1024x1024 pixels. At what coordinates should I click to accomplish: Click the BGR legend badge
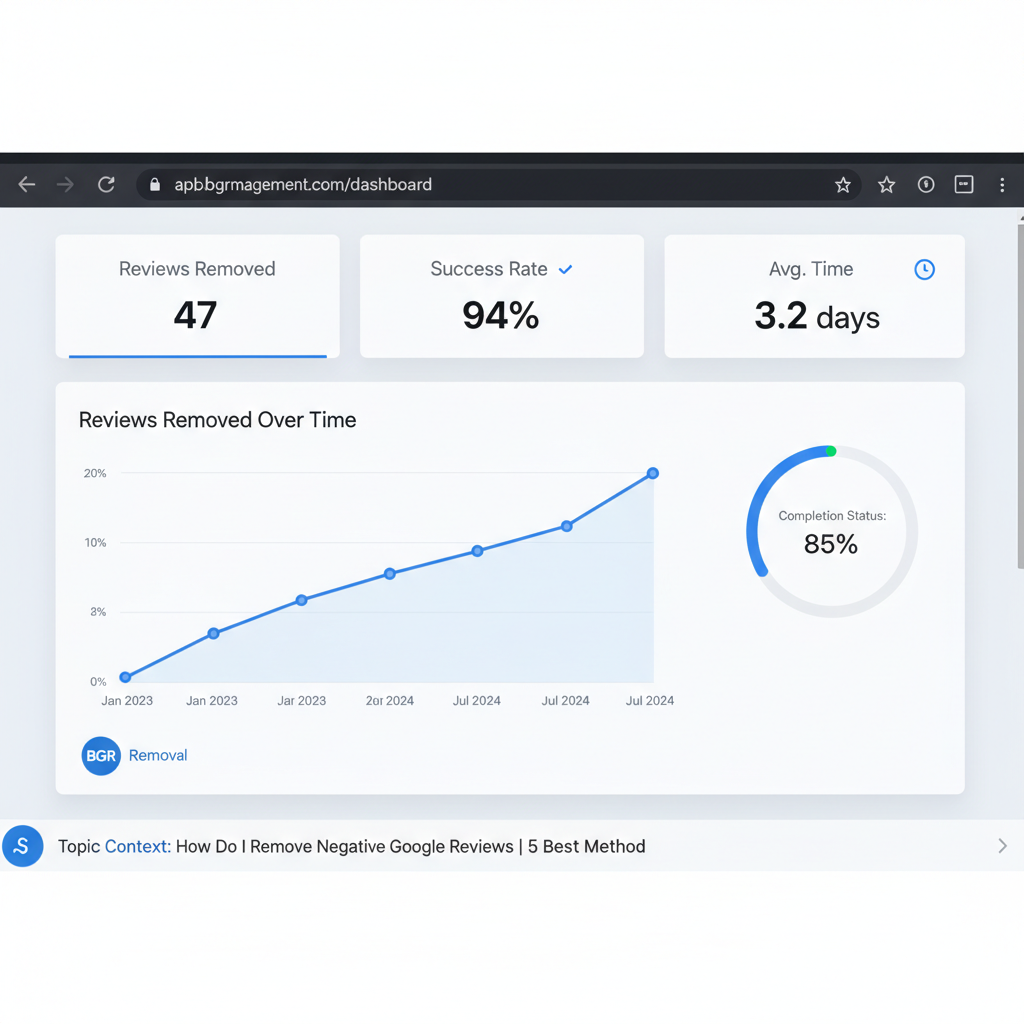(x=101, y=756)
